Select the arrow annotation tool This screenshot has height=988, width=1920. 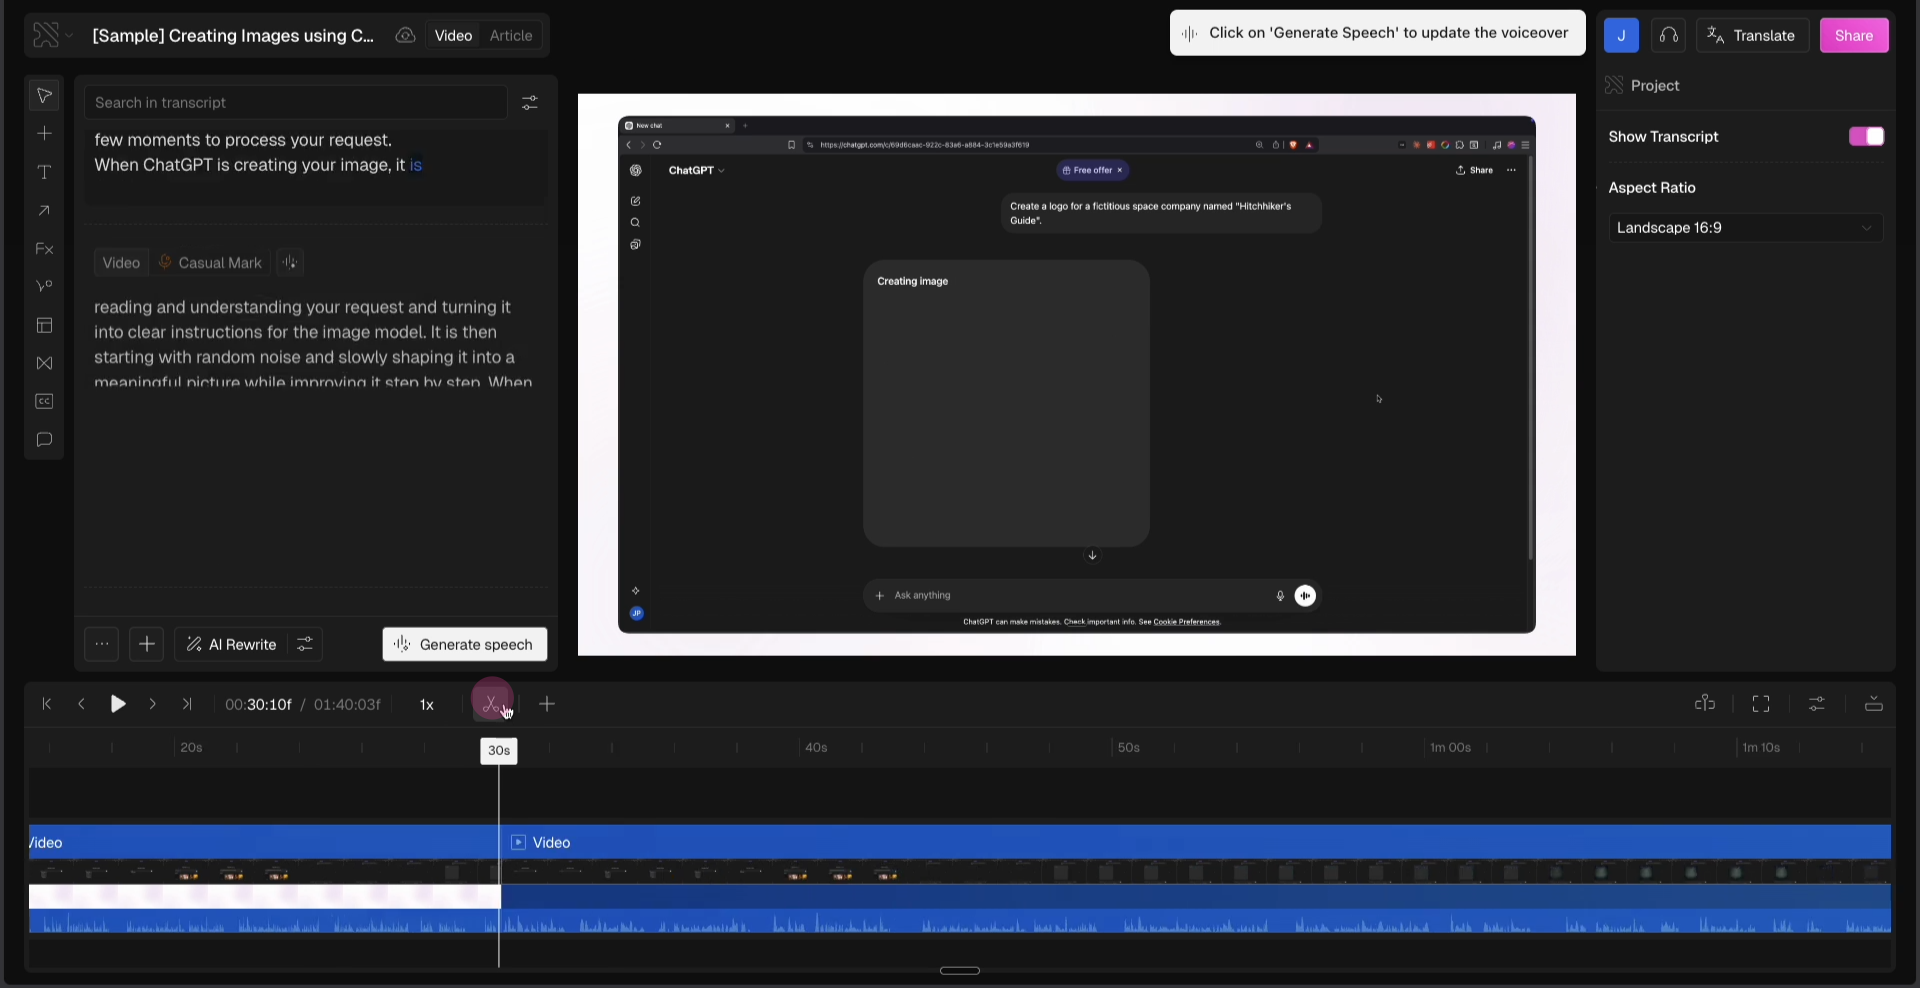click(44, 211)
